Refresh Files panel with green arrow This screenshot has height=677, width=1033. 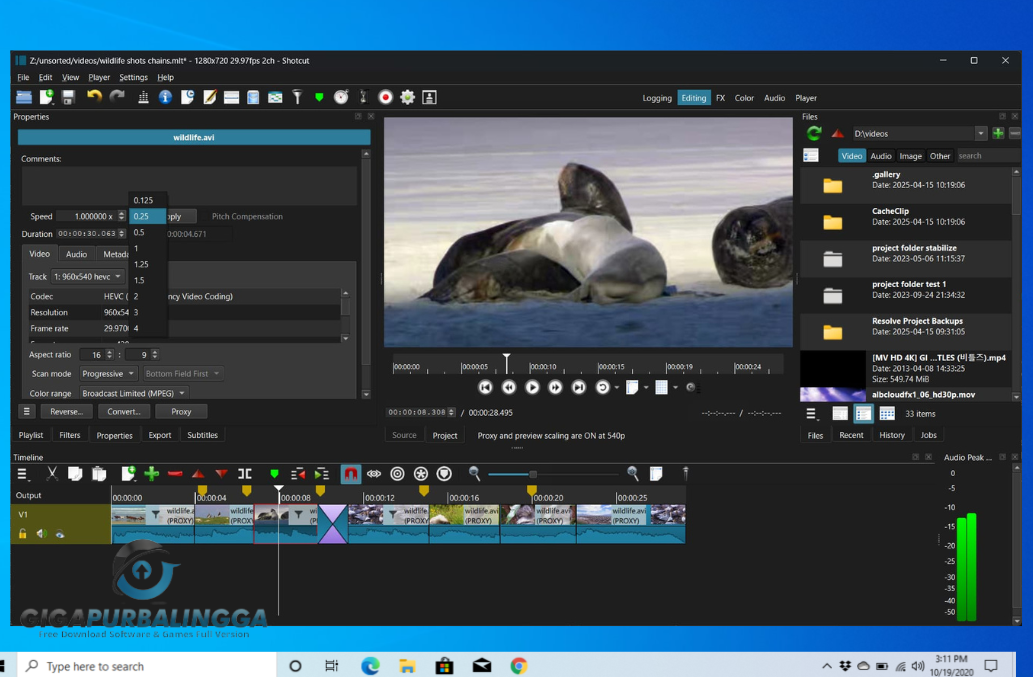coord(814,134)
